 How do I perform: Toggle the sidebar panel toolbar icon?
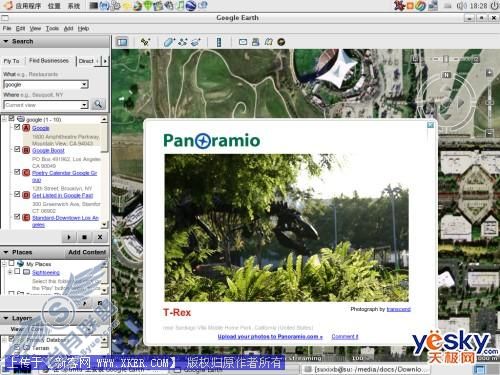122,42
